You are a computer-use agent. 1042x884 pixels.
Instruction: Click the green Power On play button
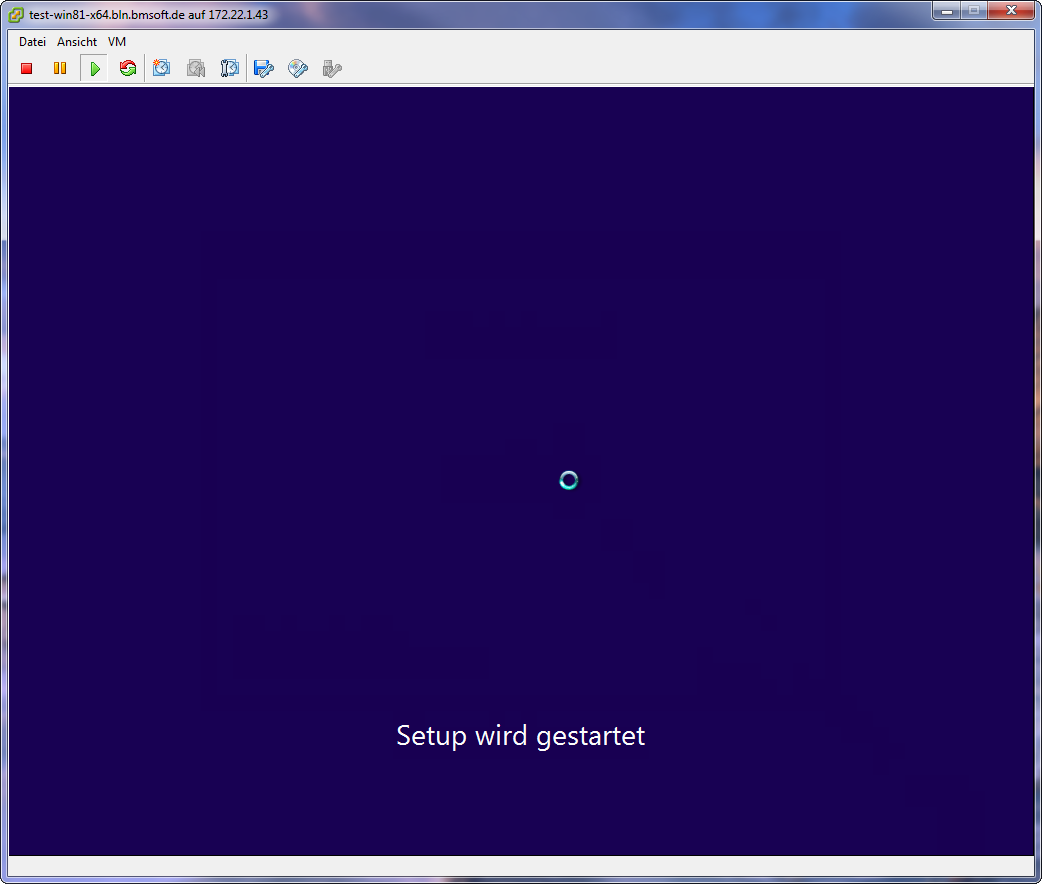94,68
